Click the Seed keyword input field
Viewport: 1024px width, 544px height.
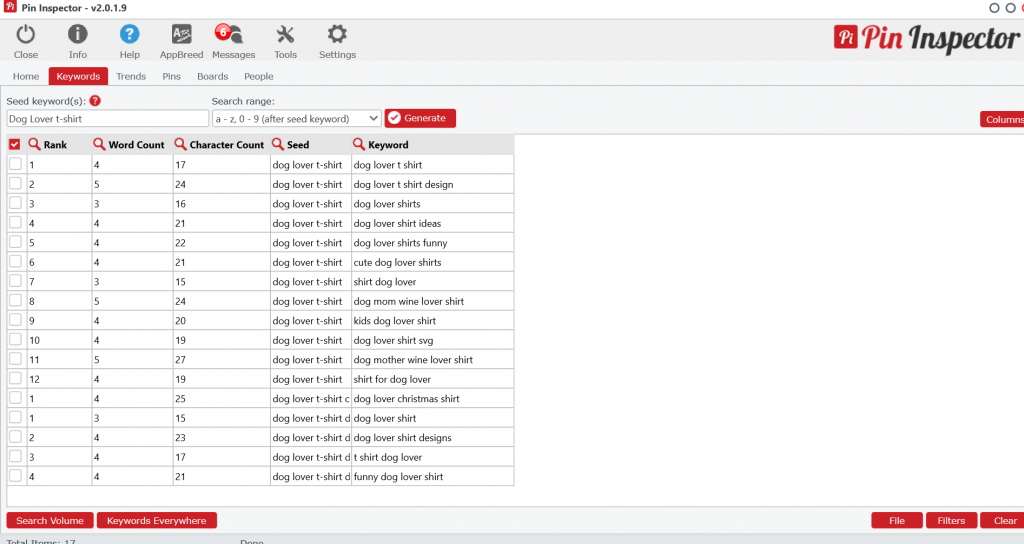[x=107, y=118]
